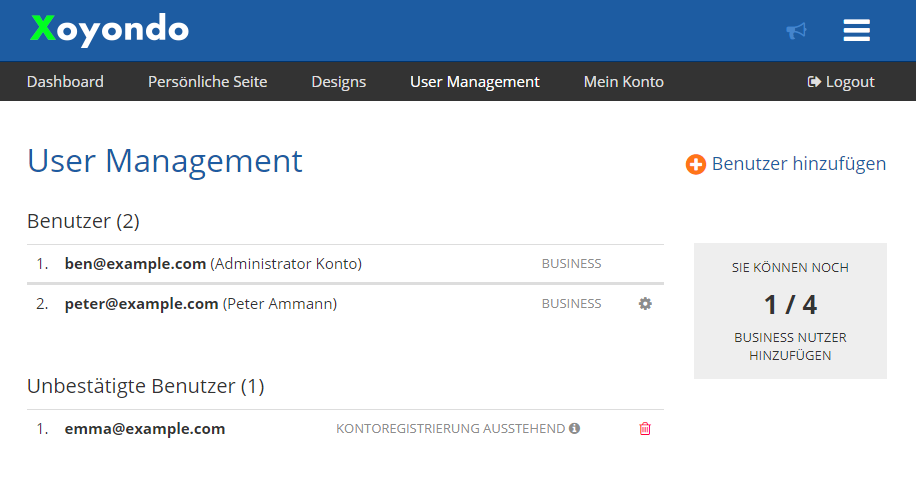Click the Logout arrow icon
The height and width of the screenshot is (483, 916).
[814, 82]
